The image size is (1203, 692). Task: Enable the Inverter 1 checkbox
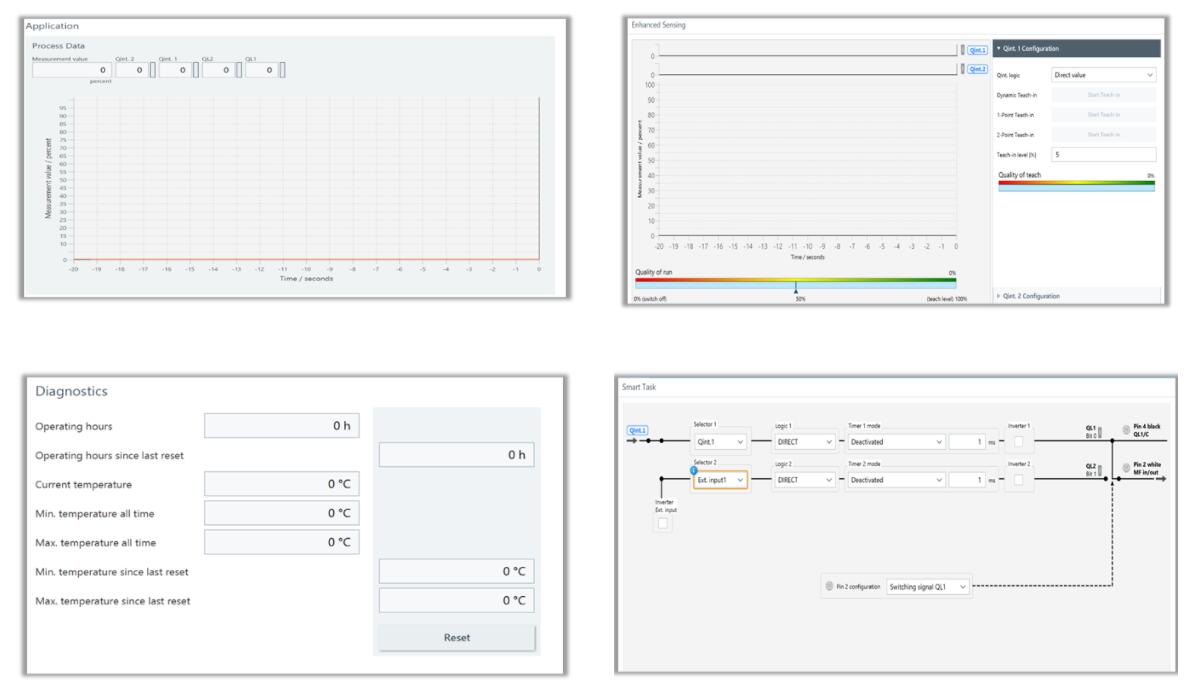coord(1016,442)
